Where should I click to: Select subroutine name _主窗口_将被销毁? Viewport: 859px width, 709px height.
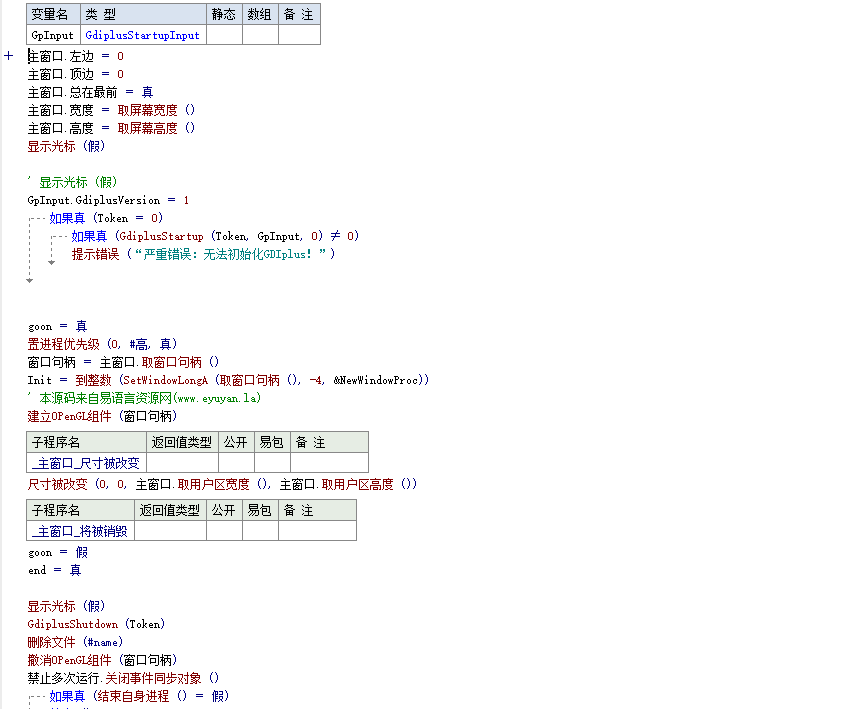tap(79, 531)
